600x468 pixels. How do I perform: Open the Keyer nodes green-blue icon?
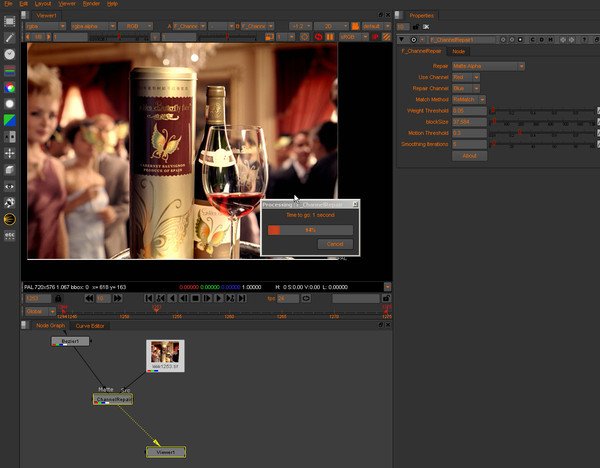[x=10, y=120]
